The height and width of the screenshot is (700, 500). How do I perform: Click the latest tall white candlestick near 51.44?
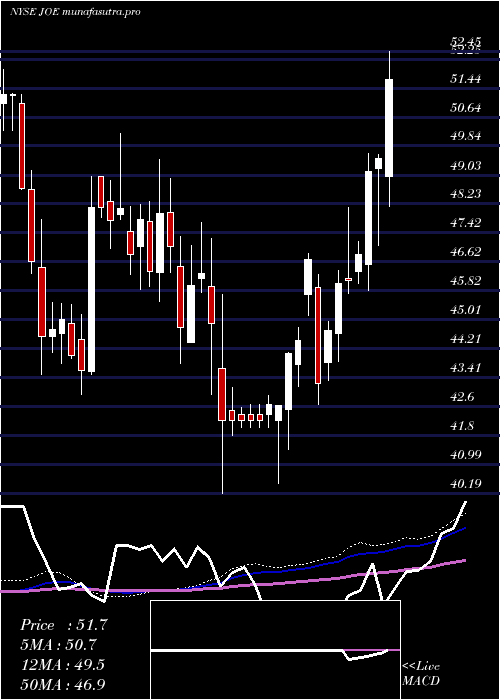point(389,128)
